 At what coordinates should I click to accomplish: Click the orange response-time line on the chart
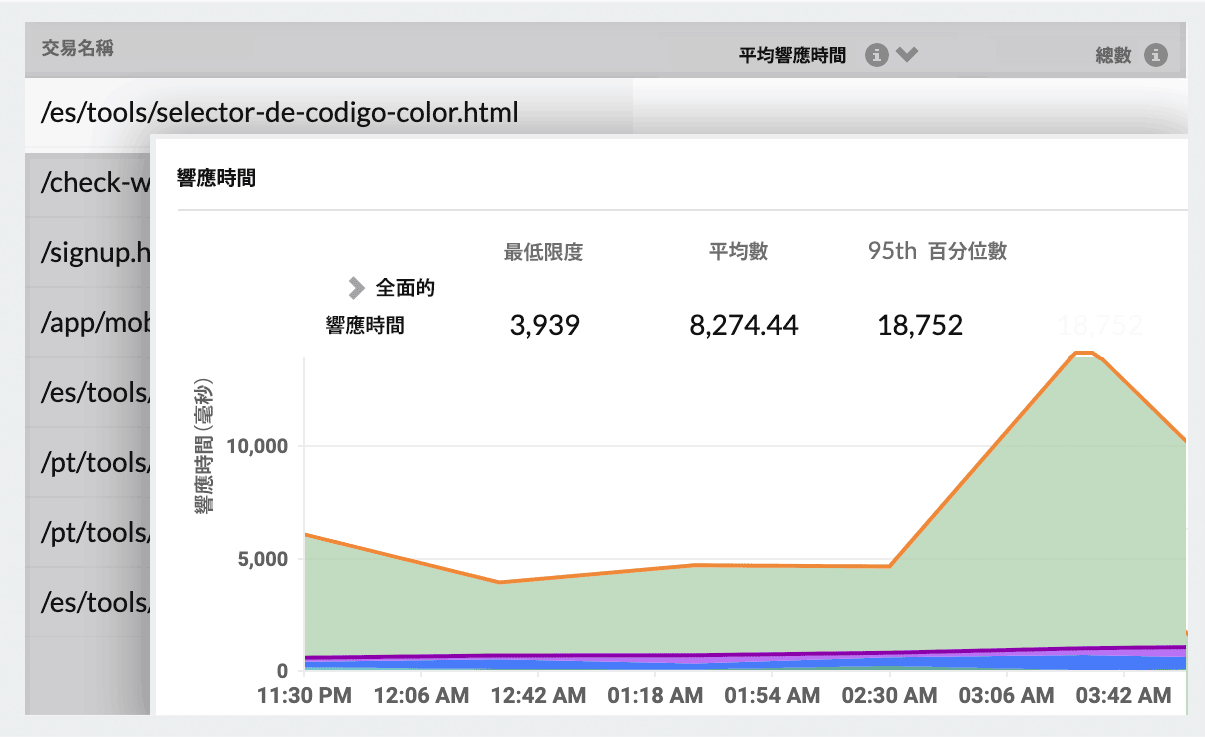[700, 563]
